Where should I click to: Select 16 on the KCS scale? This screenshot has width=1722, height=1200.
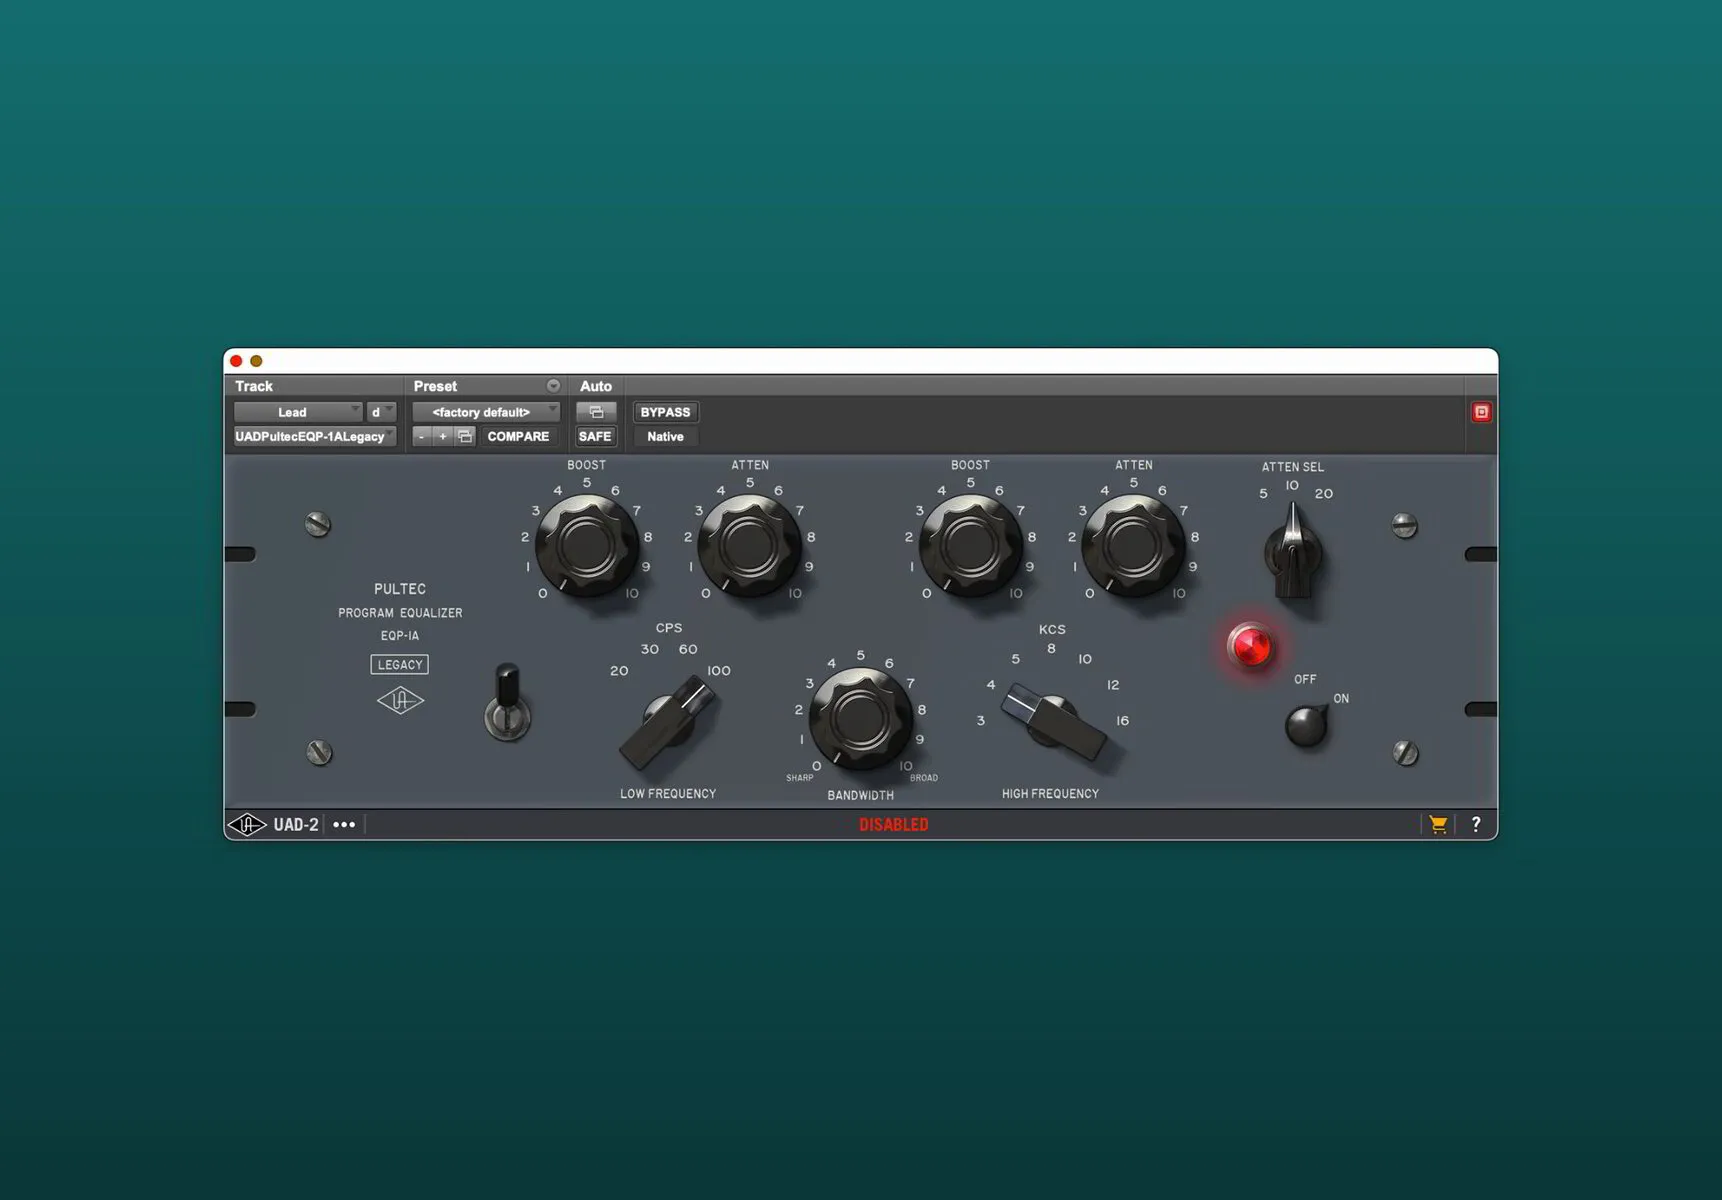tap(1123, 721)
